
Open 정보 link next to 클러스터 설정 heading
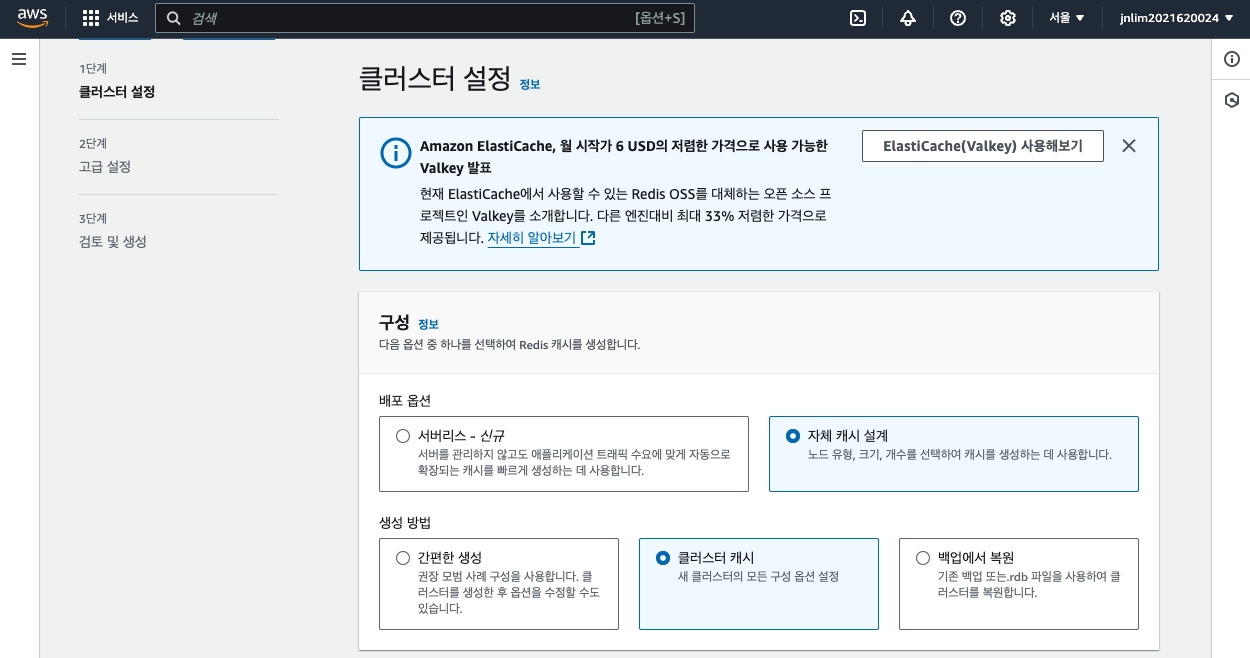(530, 85)
